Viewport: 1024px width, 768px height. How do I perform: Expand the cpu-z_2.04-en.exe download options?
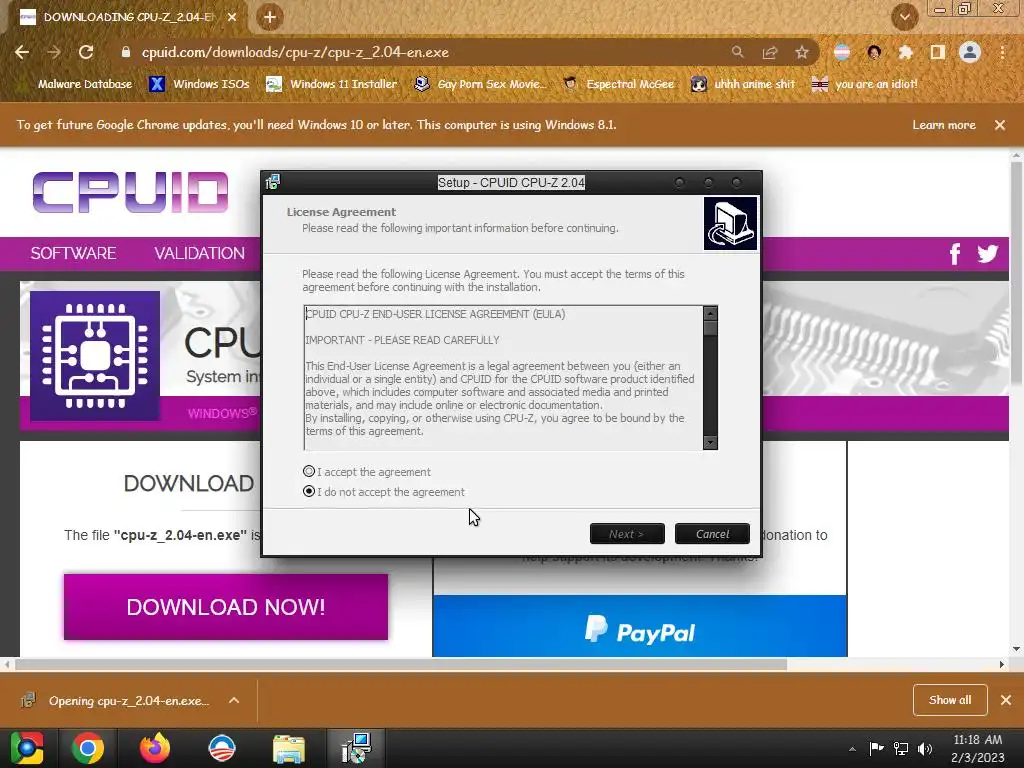[x=234, y=700]
